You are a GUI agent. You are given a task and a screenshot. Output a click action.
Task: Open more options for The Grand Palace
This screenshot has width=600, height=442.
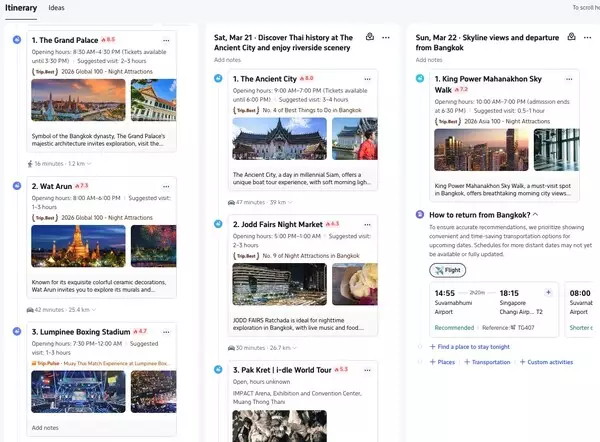166,39
